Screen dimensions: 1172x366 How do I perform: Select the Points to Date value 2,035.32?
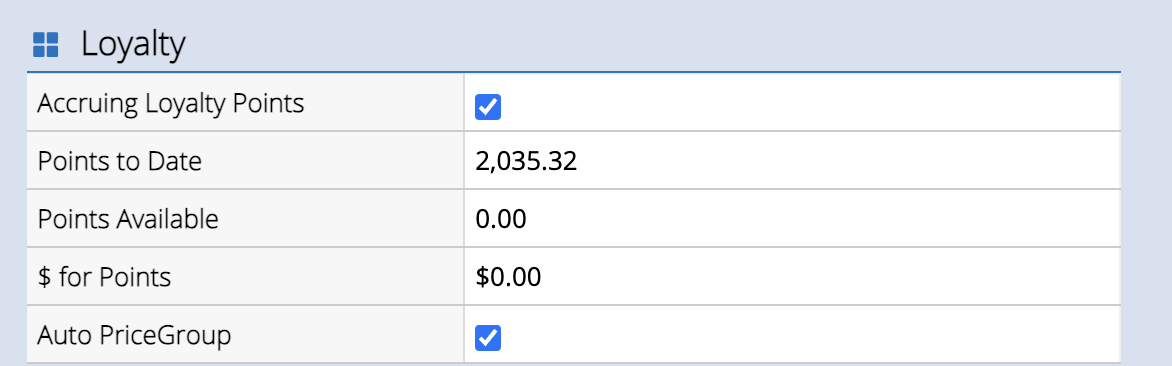point(526,161)
